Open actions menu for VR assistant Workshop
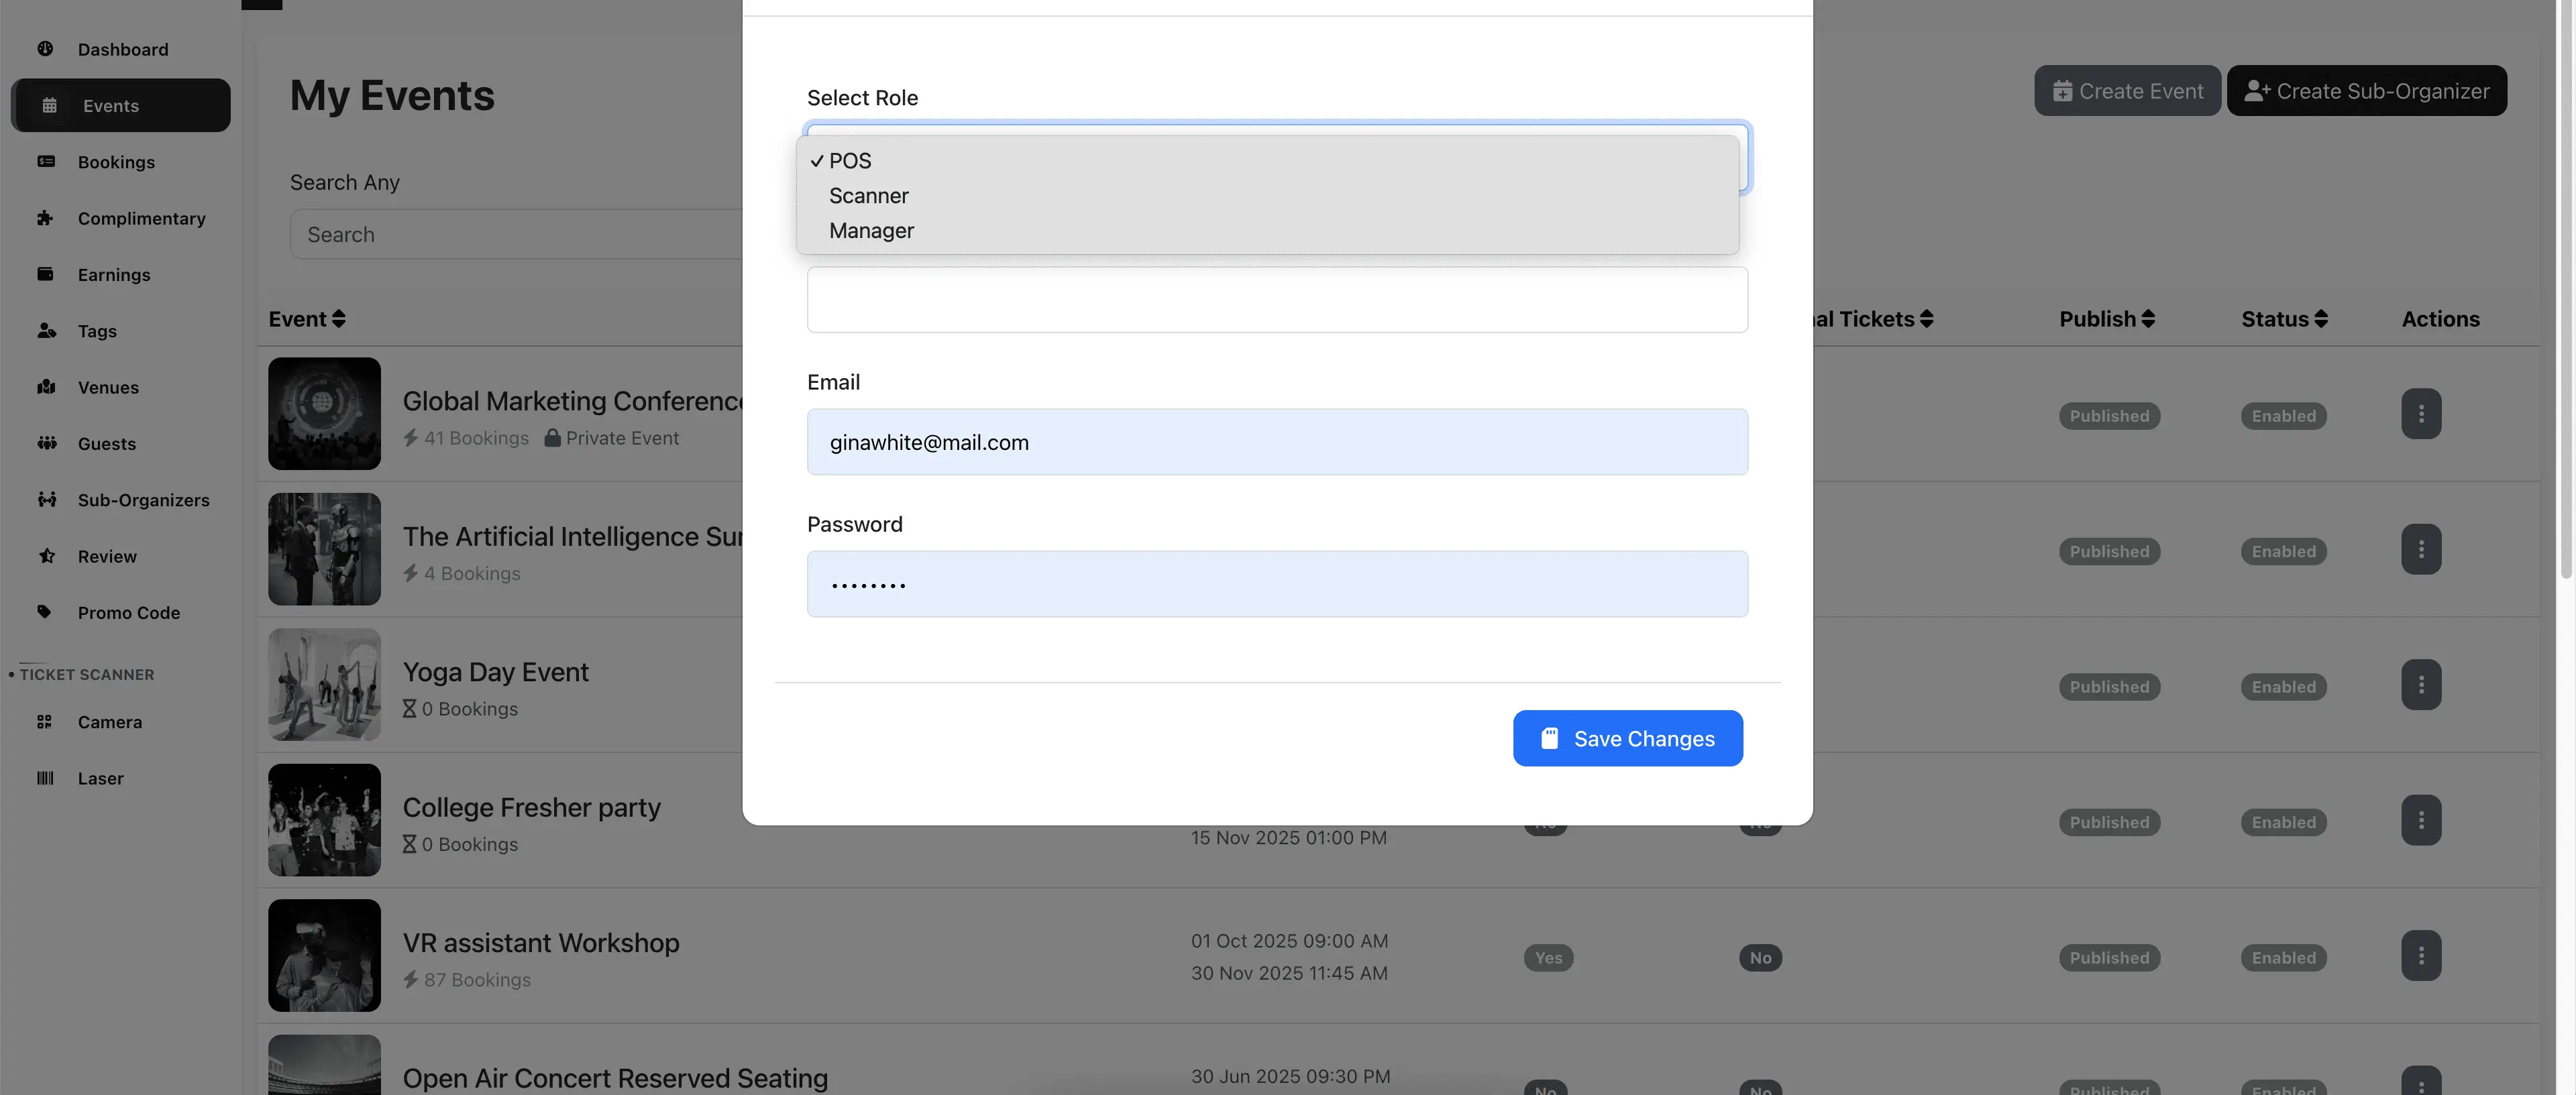2576x1095 pixels. pos(2420,956)
